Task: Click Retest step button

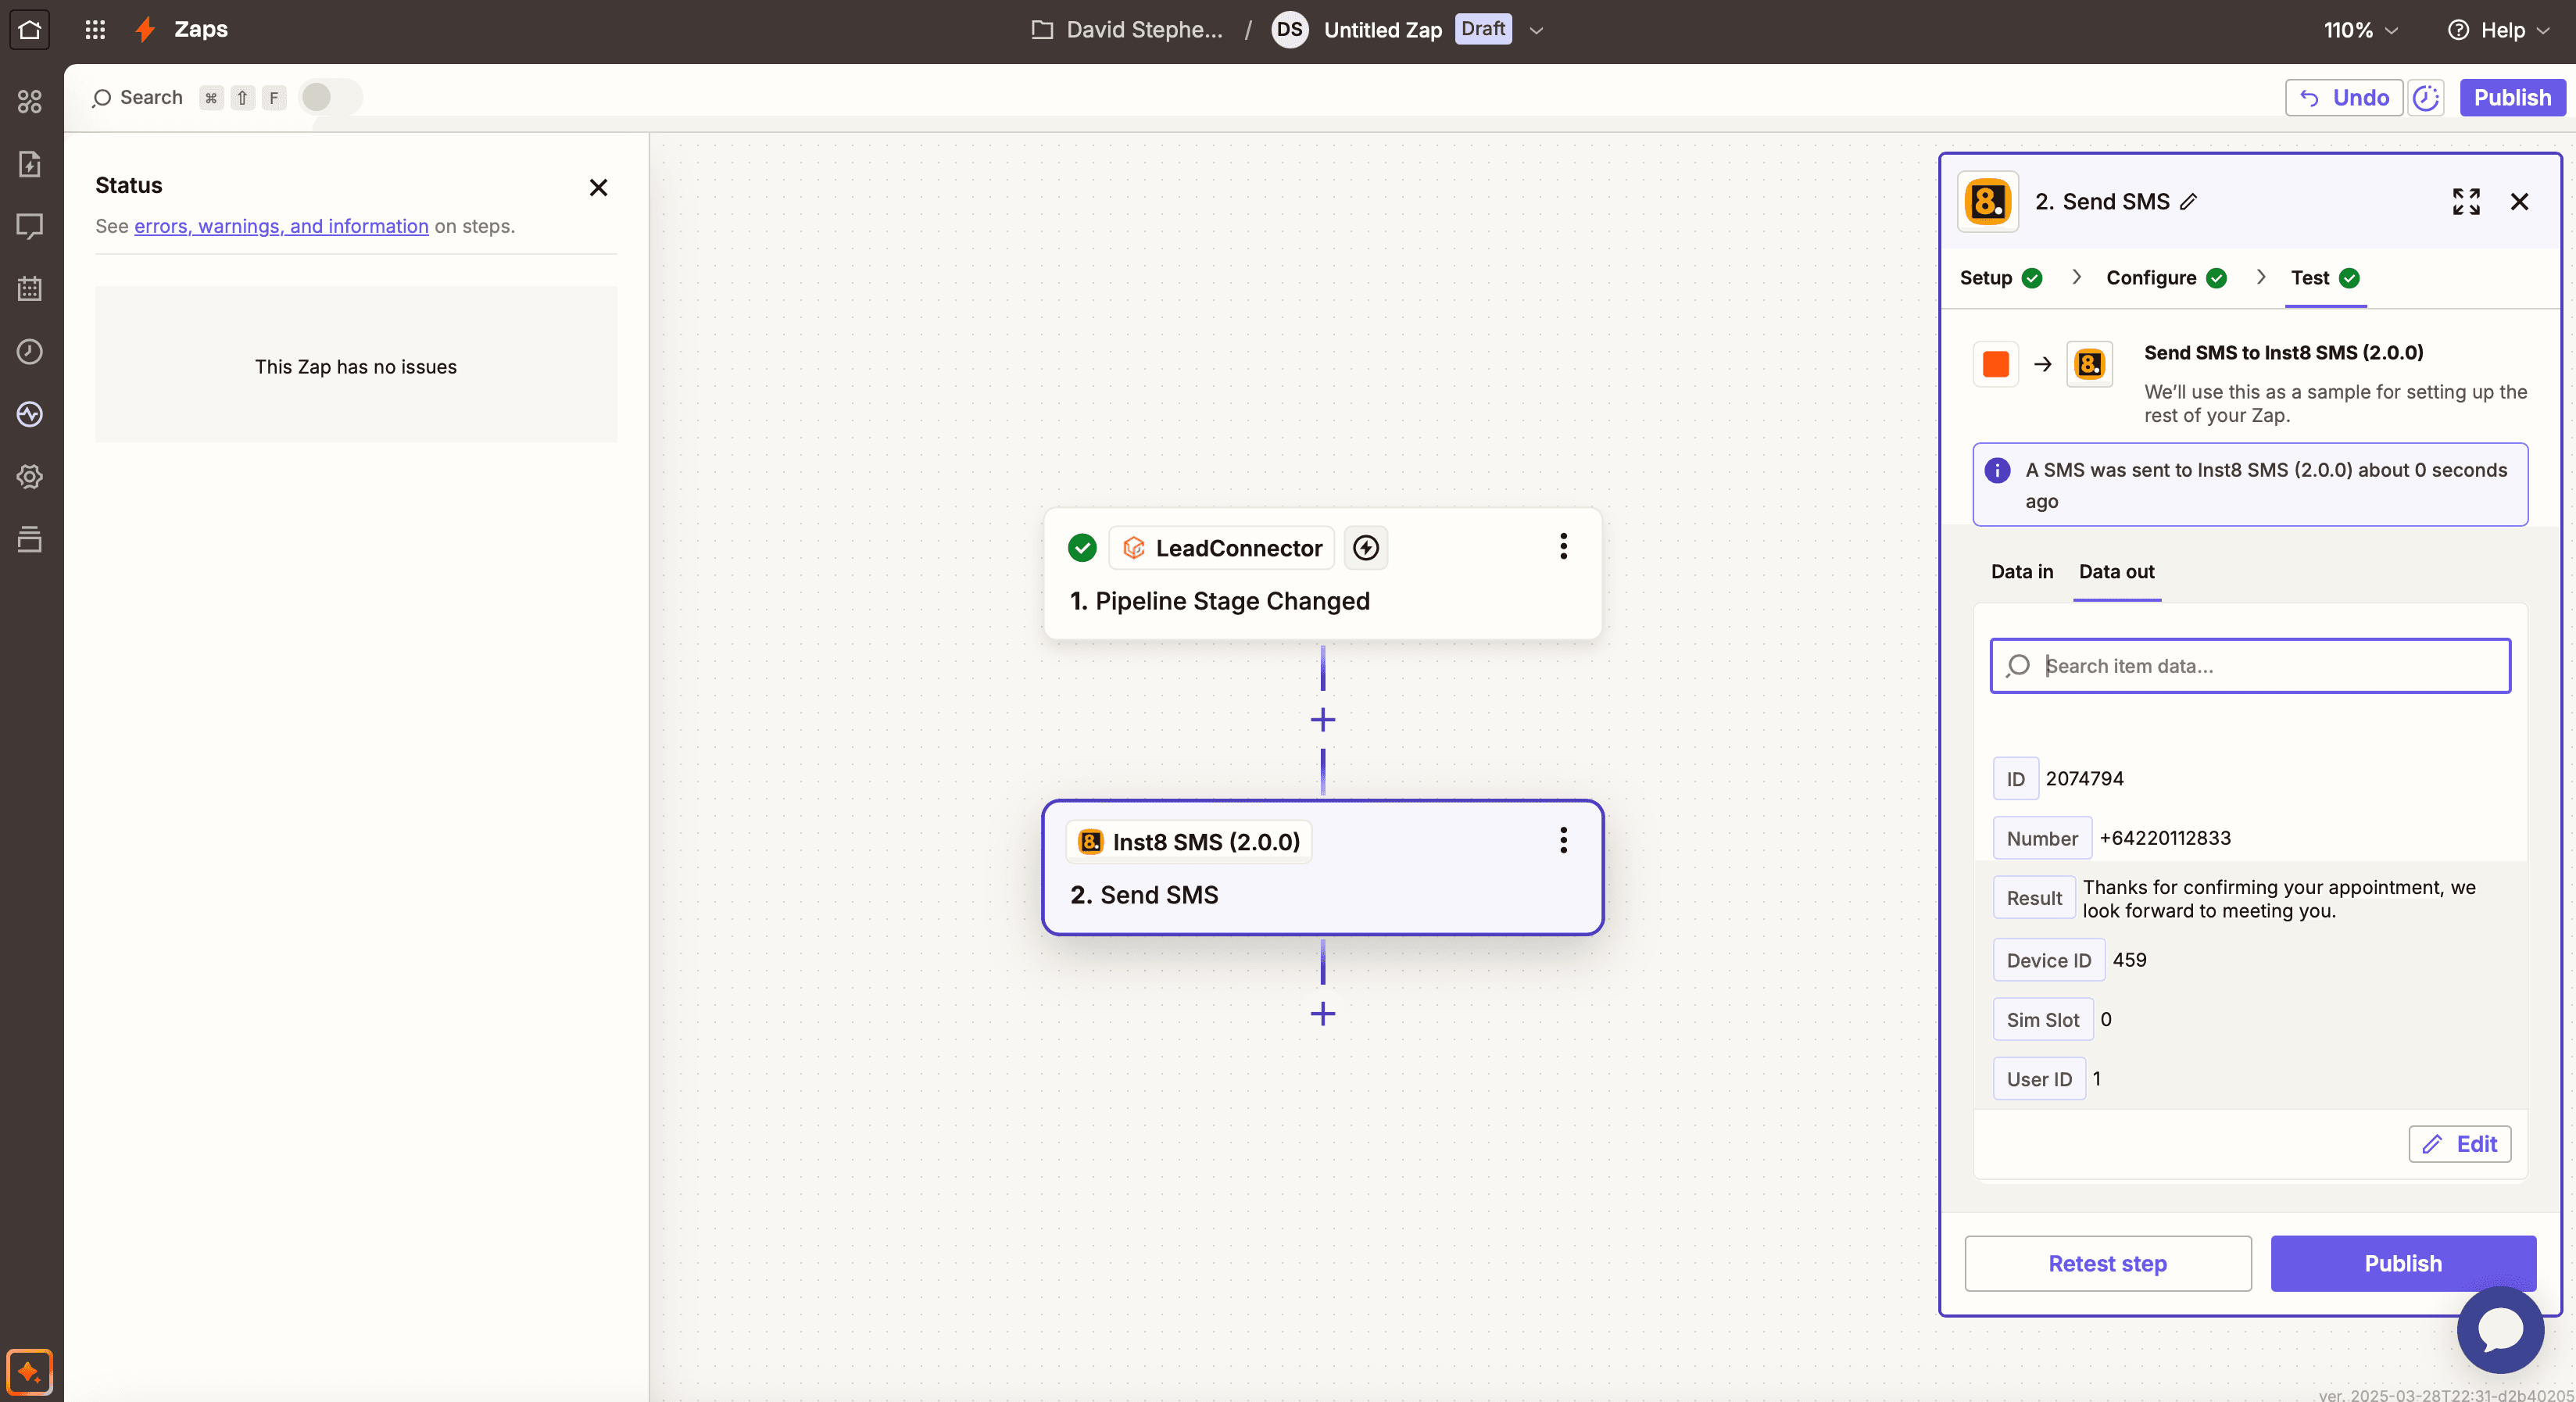Action: [x=2108, y=1263]
